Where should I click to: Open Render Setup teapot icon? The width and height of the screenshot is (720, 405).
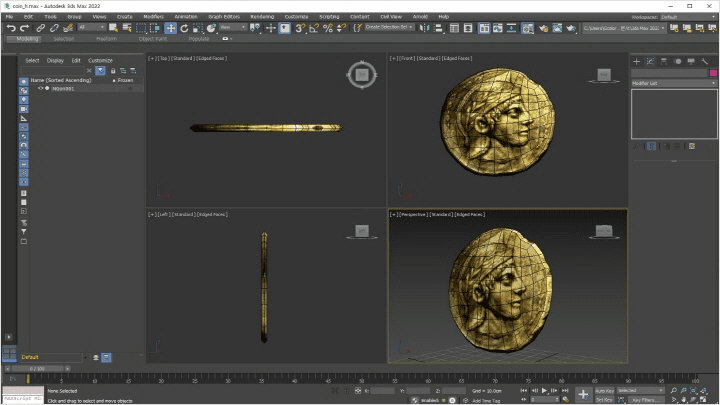click(x=543, y=28)
